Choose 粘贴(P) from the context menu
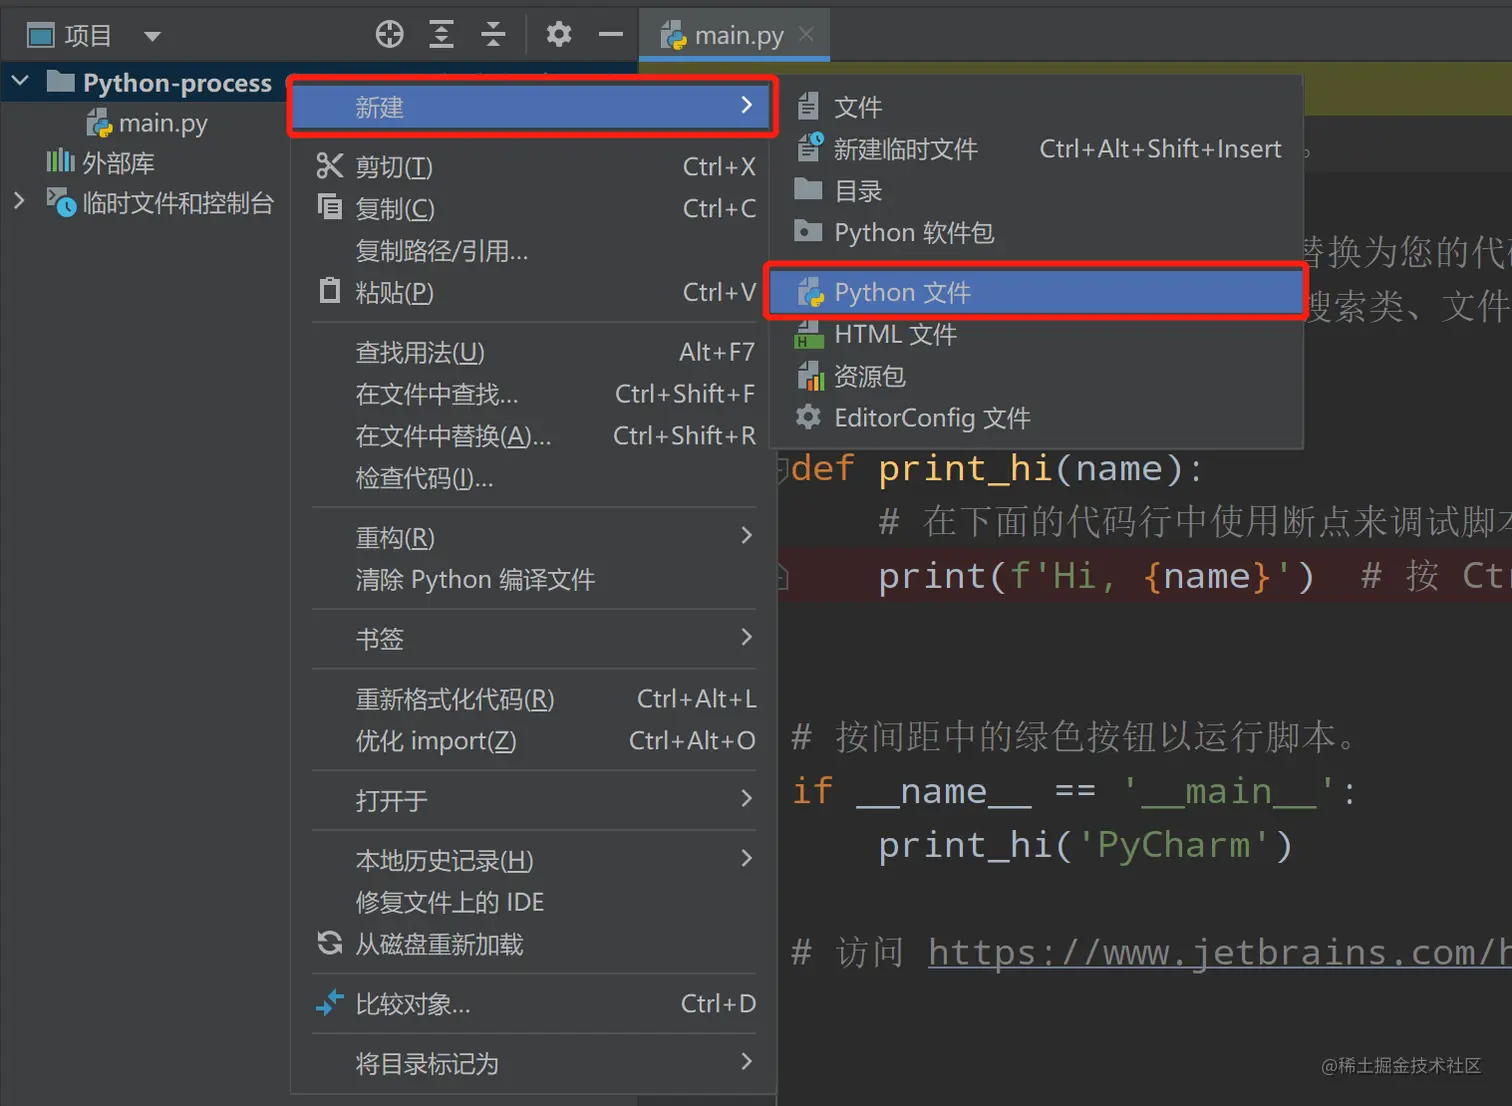This screenshot has width=1512, height=1106. 535,292
